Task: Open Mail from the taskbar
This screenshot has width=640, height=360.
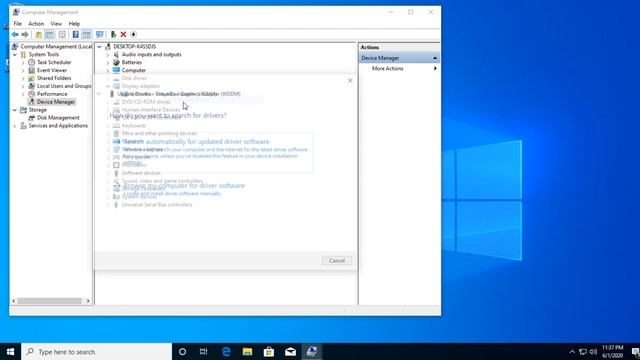Action: (x=290, y=351)
